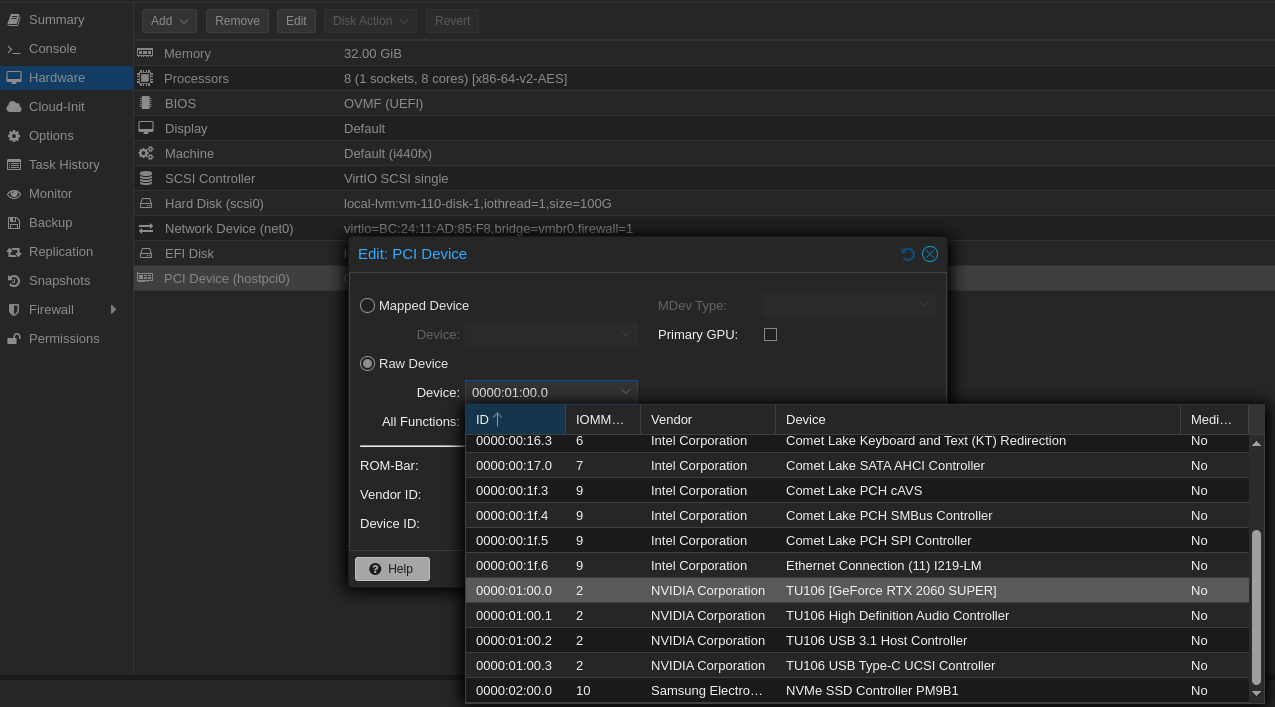Sort device list by Vendor column
Viewport: 1275px width, 707px height.
click(708, 420)
